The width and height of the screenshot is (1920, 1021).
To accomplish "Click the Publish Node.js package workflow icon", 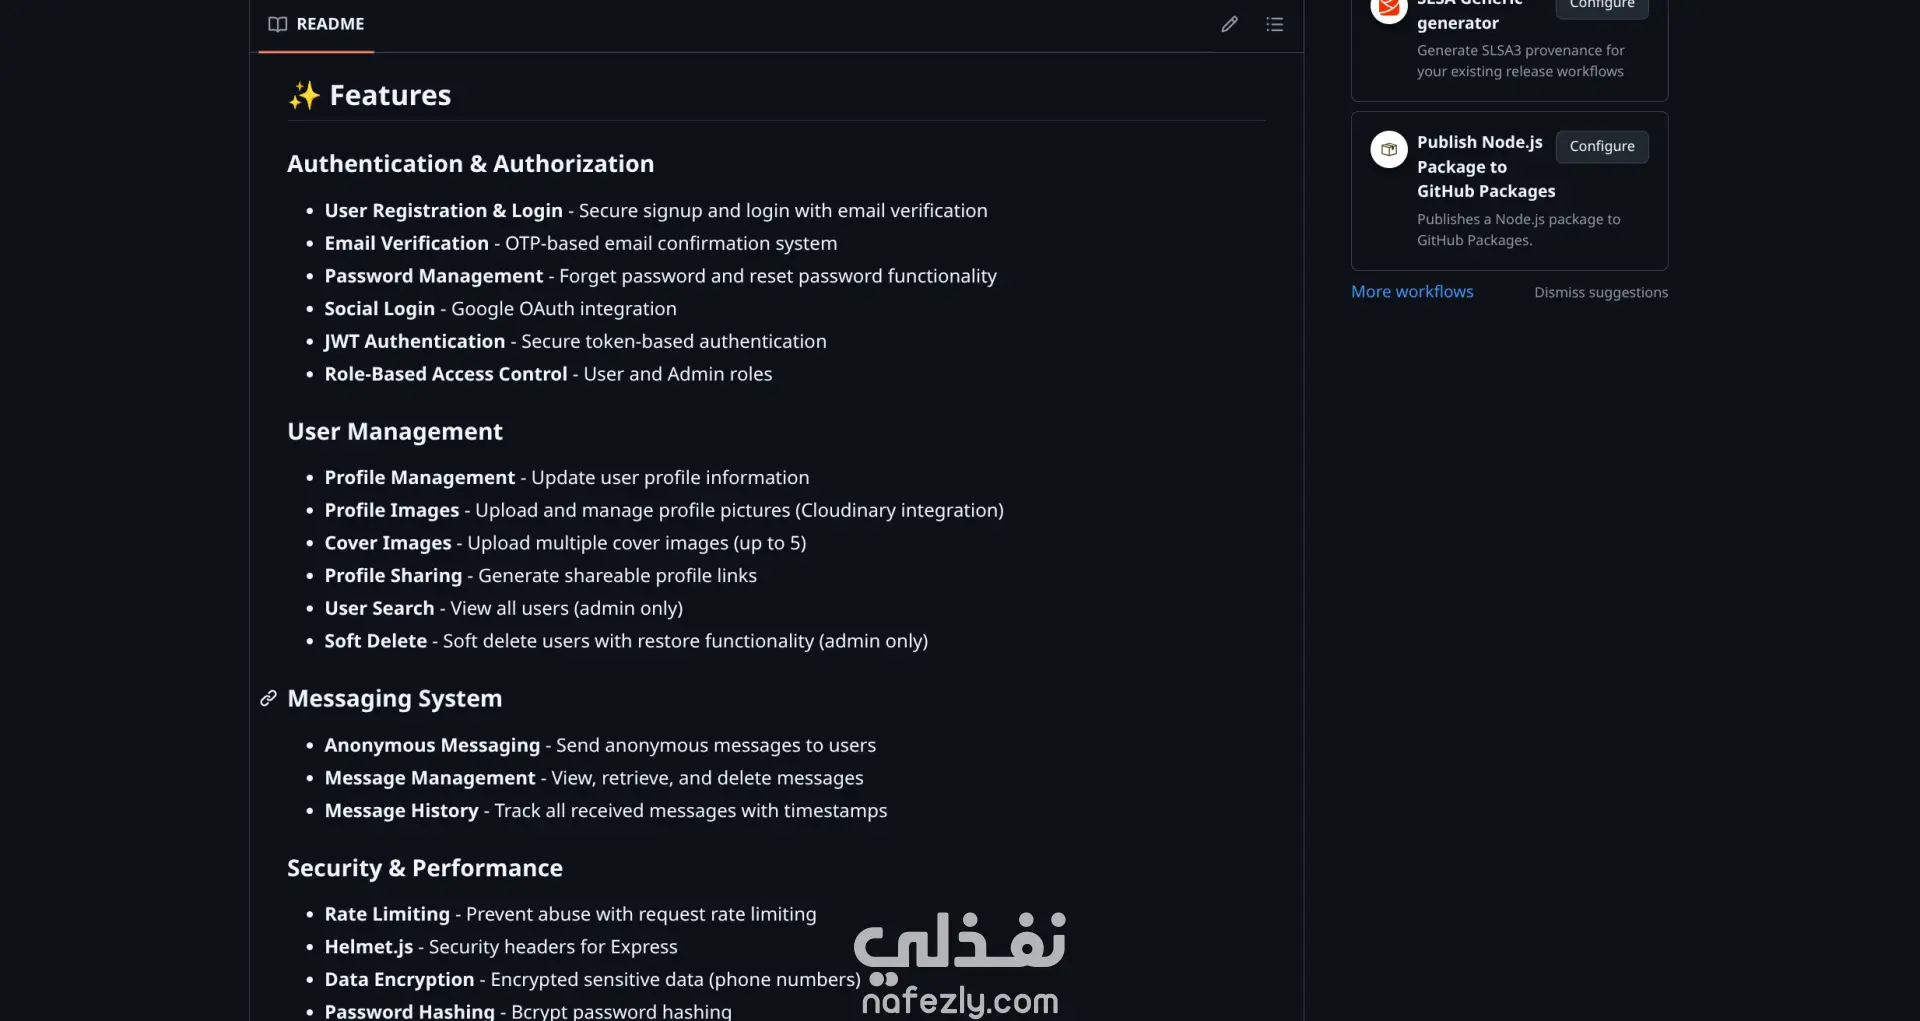I will pyautogui.click(x=1388, y=150).
